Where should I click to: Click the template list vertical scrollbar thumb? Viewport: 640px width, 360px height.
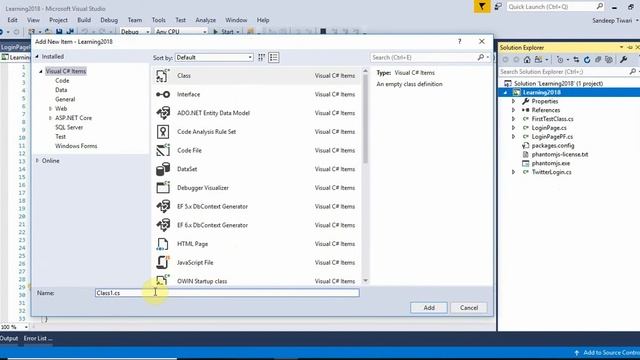(x=365, y=118)
